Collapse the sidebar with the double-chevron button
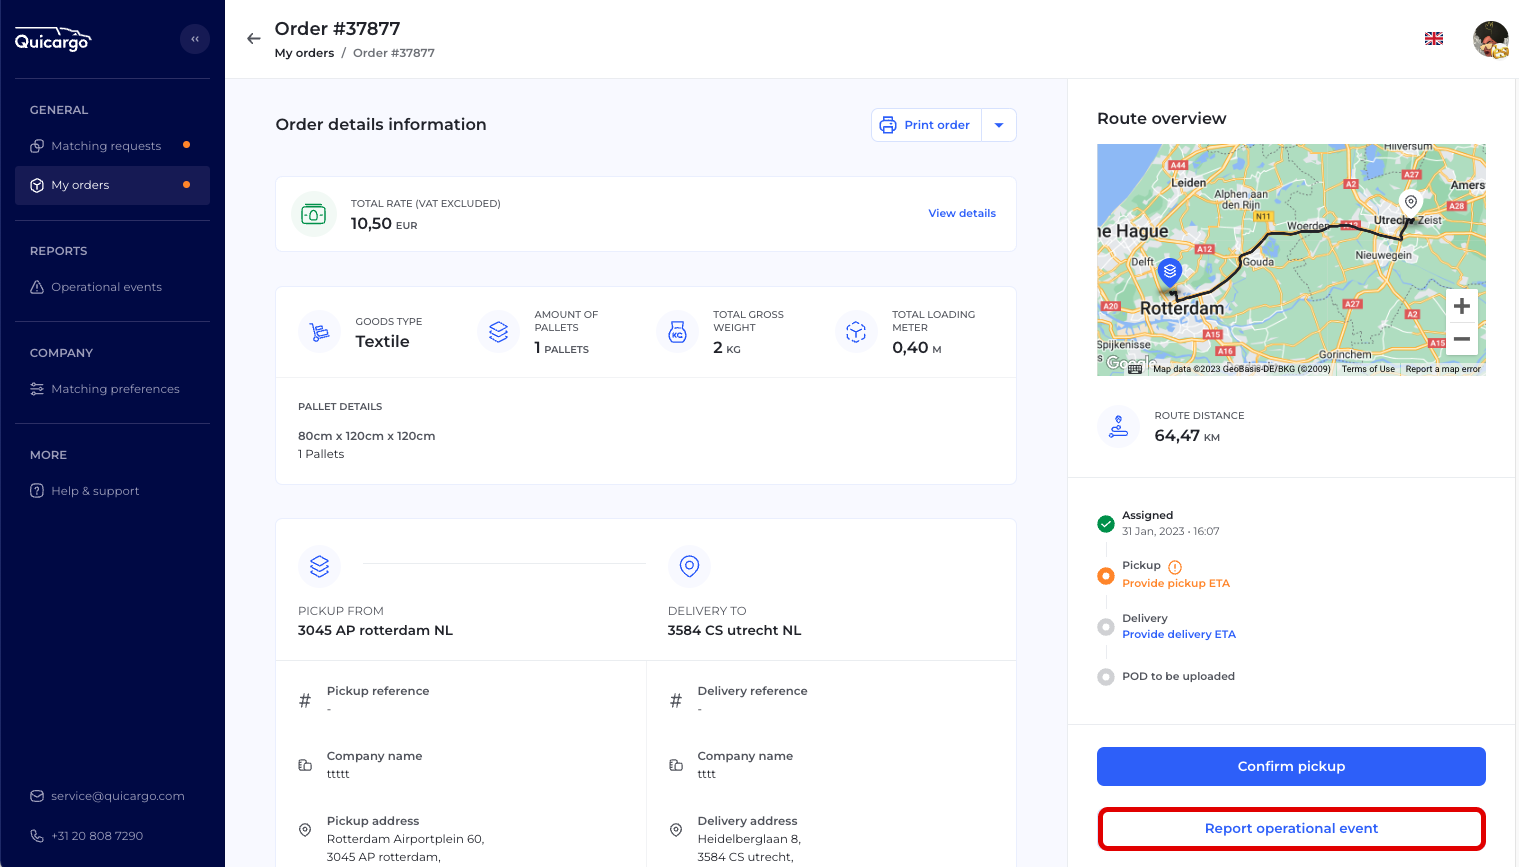 tap(195, 39)
